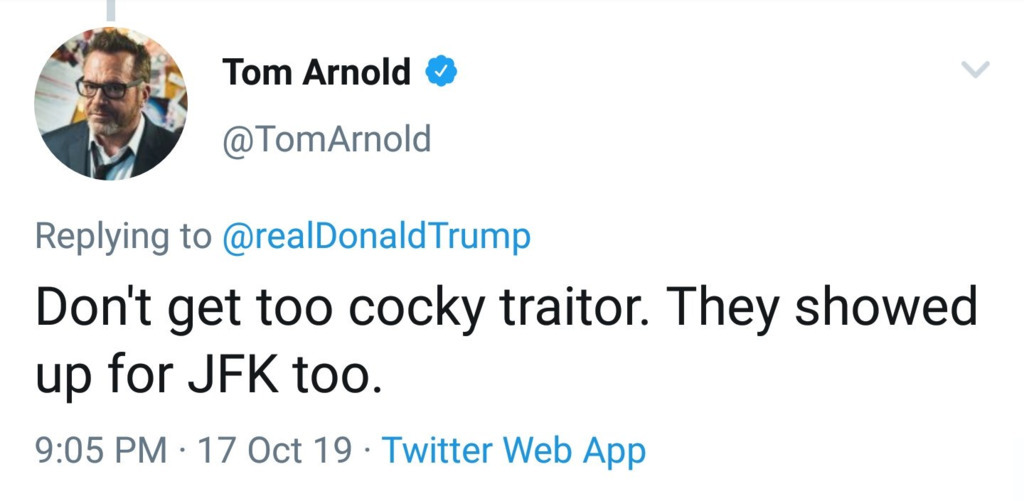
Task: Open the tweet options chevron menu
Action: point(974,70)
